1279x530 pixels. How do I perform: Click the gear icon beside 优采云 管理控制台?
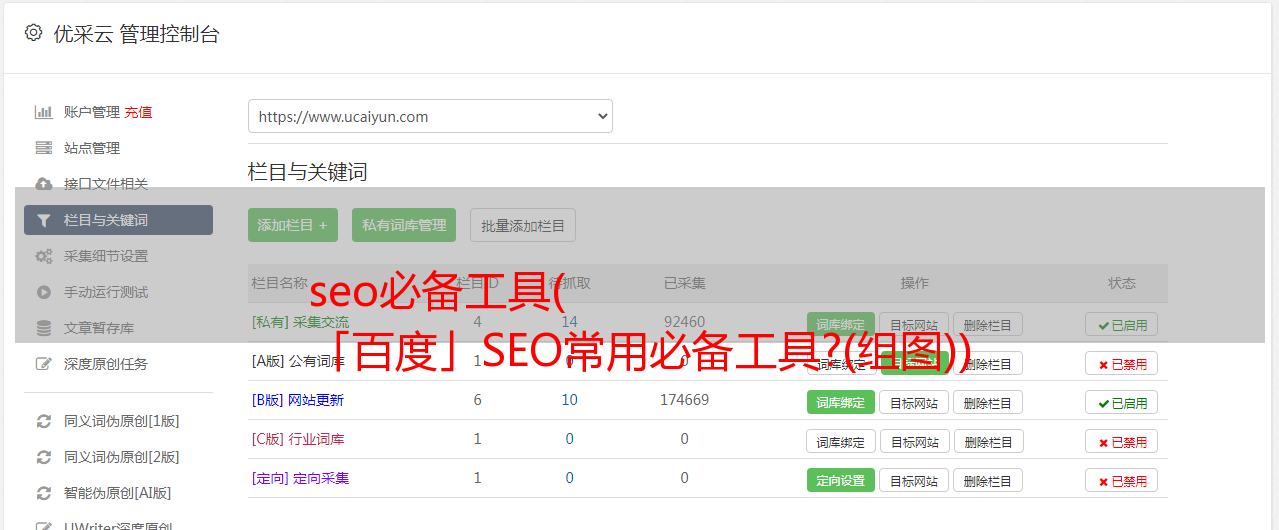[x=33, y=33]
